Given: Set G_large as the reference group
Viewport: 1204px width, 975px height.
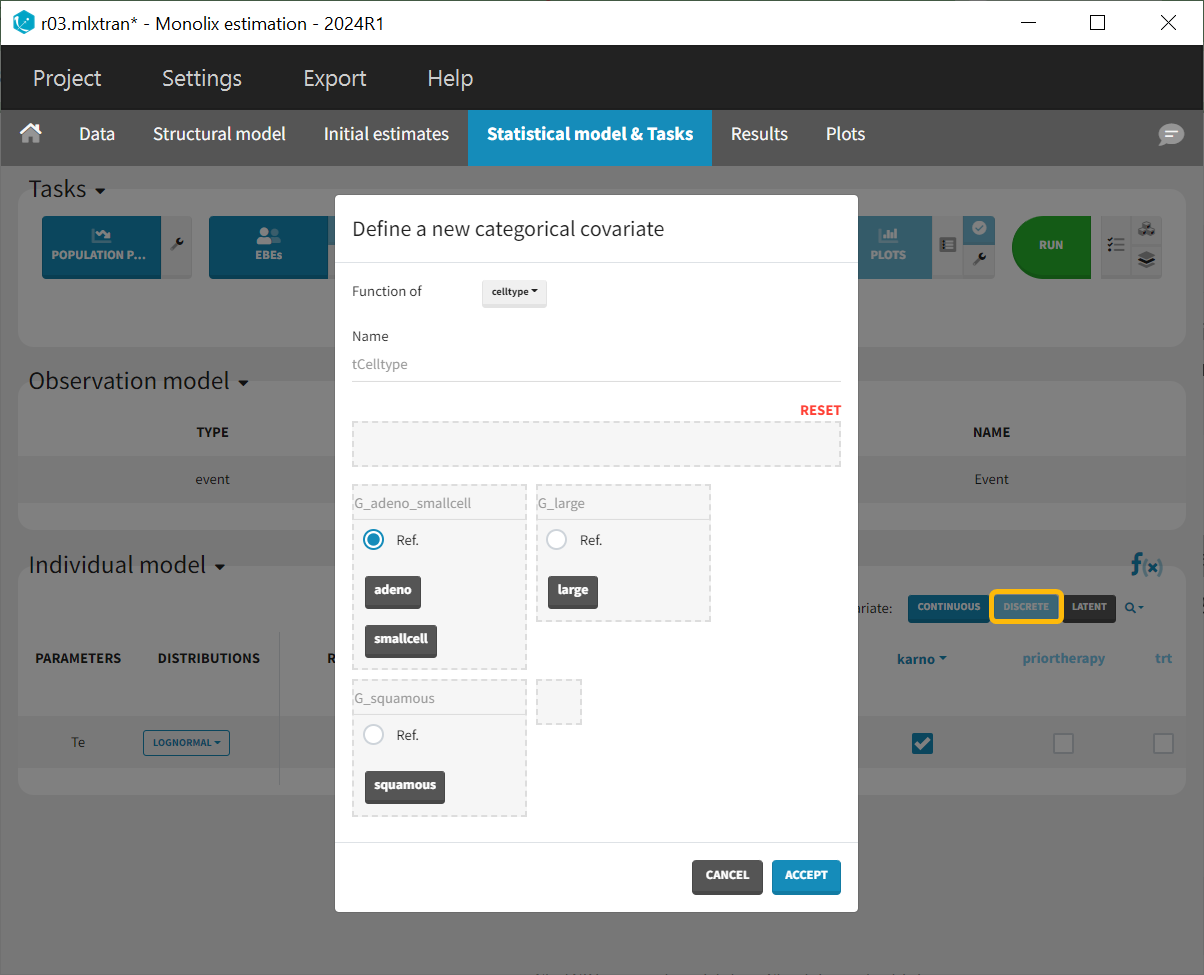Looking at the screenshot, I should [x=557, y=540].
